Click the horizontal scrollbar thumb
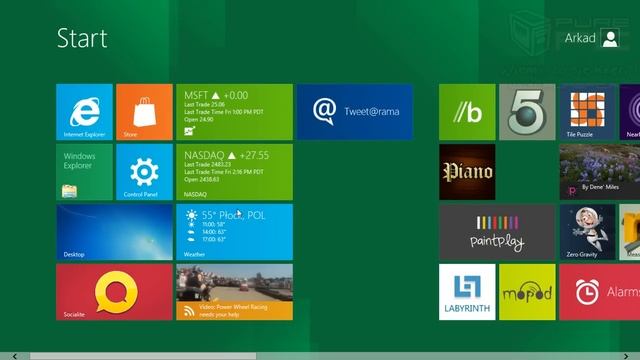Viewport: 640px width, 360px height. [143, 356]
